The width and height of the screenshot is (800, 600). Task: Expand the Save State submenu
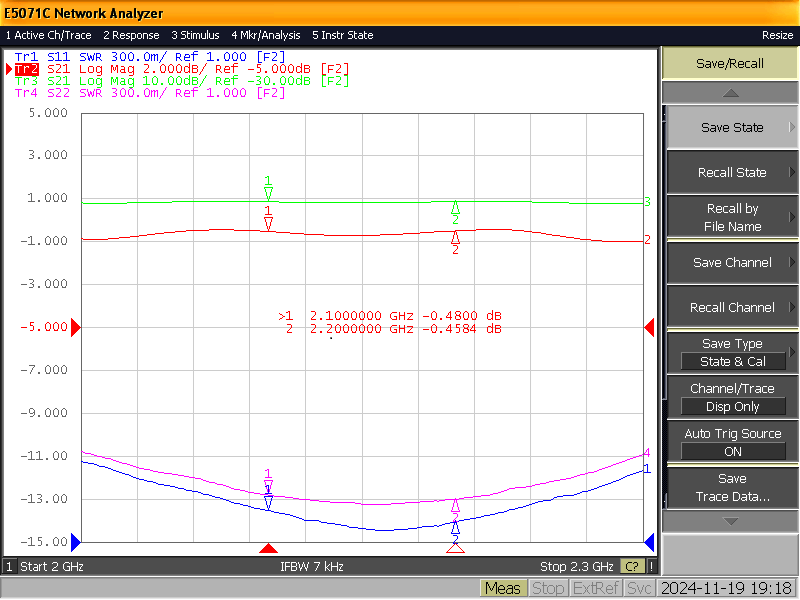733,128
